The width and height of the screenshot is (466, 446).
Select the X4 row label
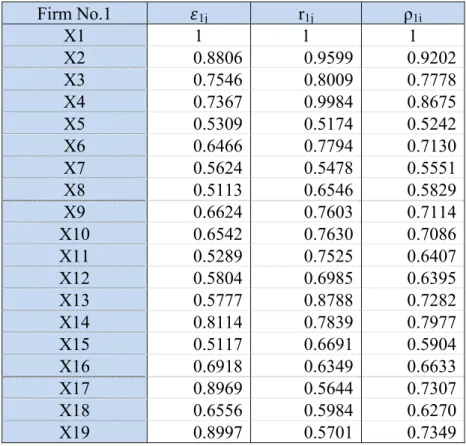click(x=74, y=102)
